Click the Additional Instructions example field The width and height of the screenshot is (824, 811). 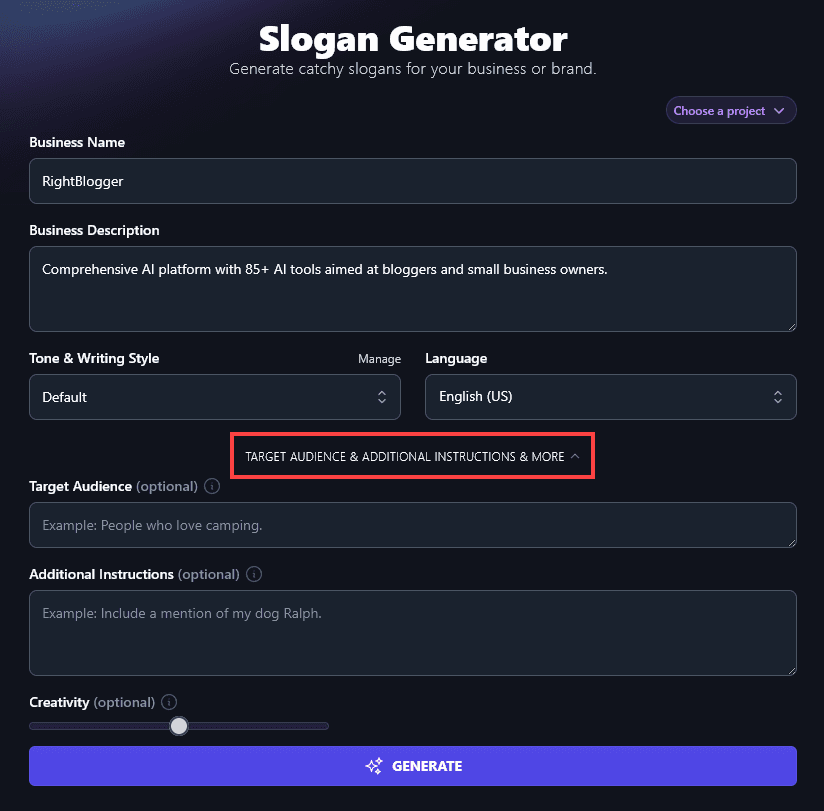point(412,632)
